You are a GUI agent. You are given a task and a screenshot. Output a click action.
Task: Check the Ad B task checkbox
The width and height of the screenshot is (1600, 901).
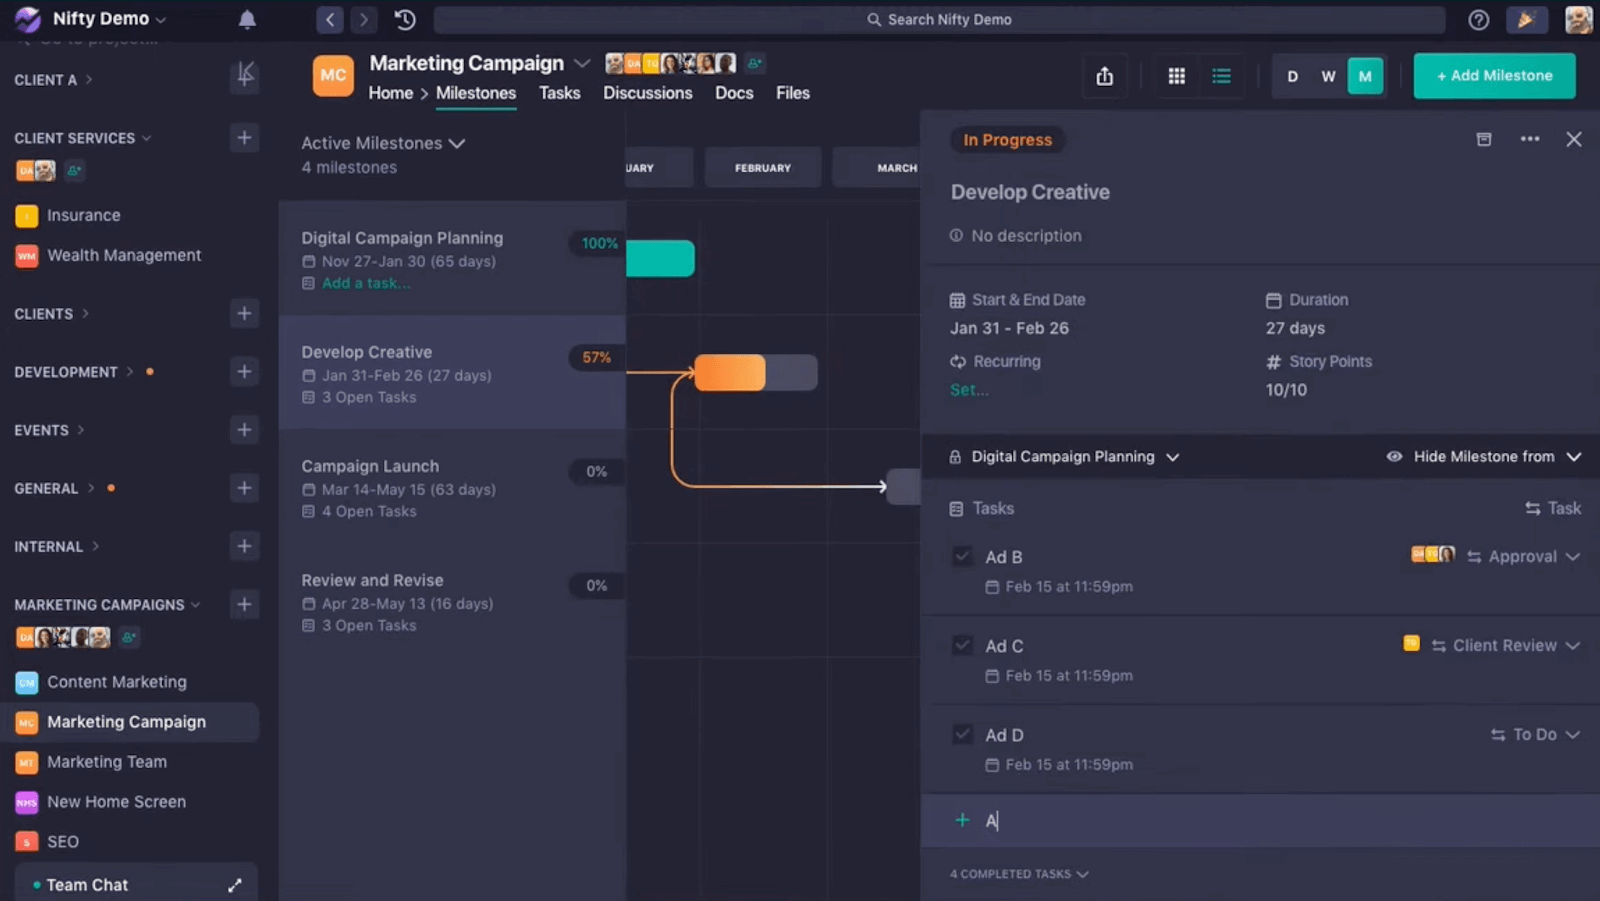click(x=962, y=557)
